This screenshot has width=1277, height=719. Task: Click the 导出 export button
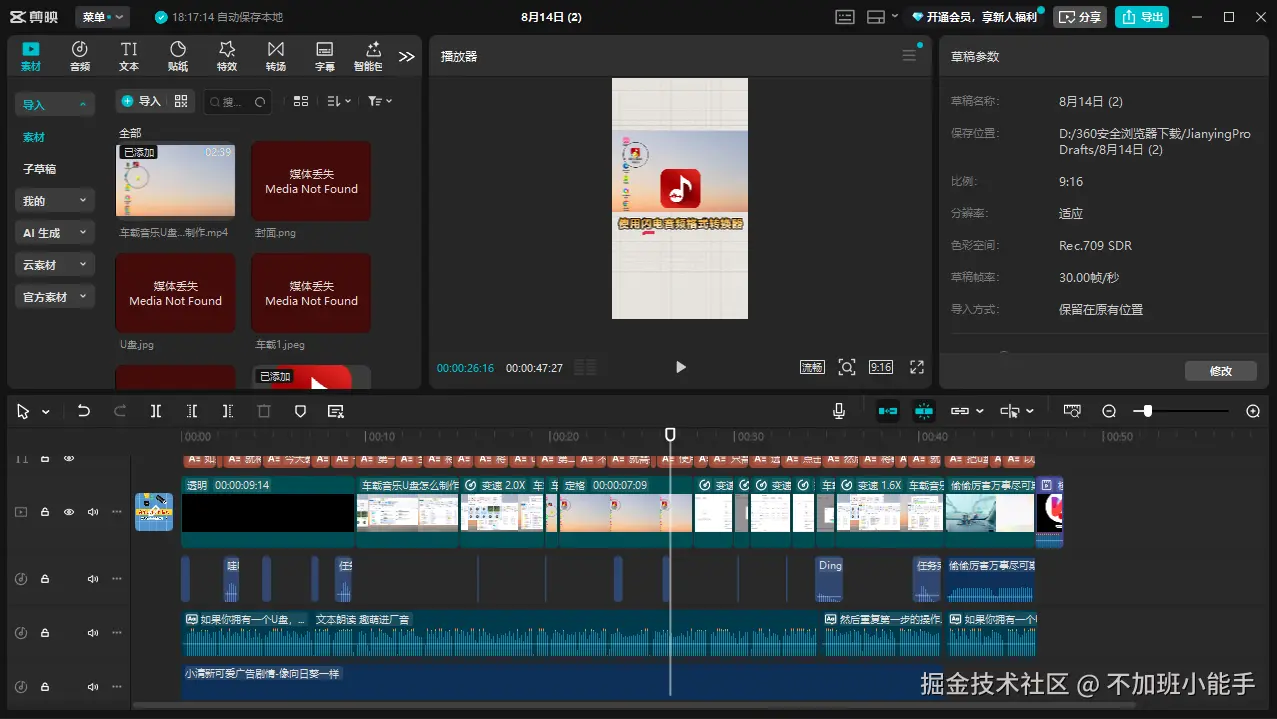point(1141,17)
